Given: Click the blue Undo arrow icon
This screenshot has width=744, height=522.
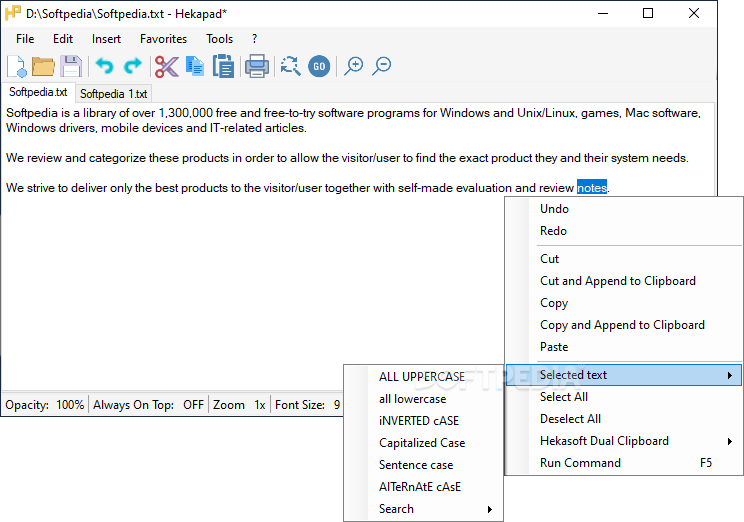Looking at the screenshot, I should click(x=104, y=66).
